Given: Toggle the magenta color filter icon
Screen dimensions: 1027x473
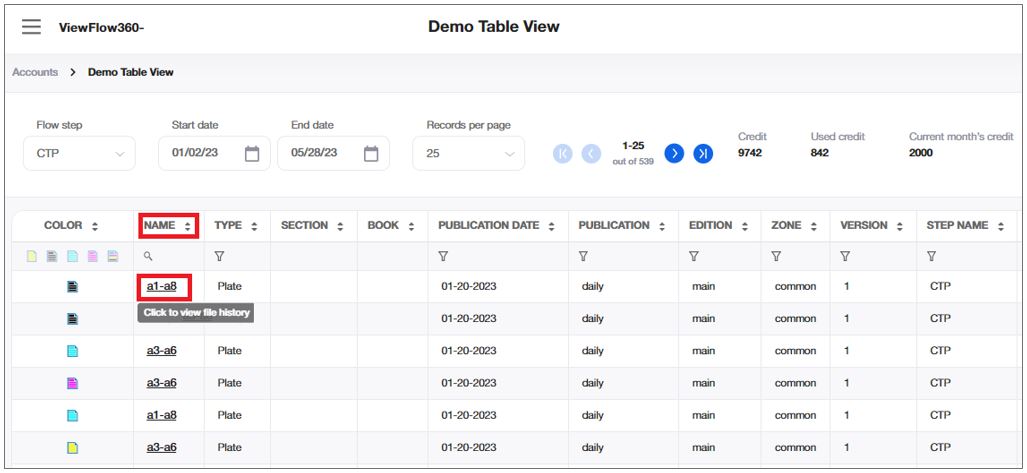Looking at the screenshot, I should (92, 257).
